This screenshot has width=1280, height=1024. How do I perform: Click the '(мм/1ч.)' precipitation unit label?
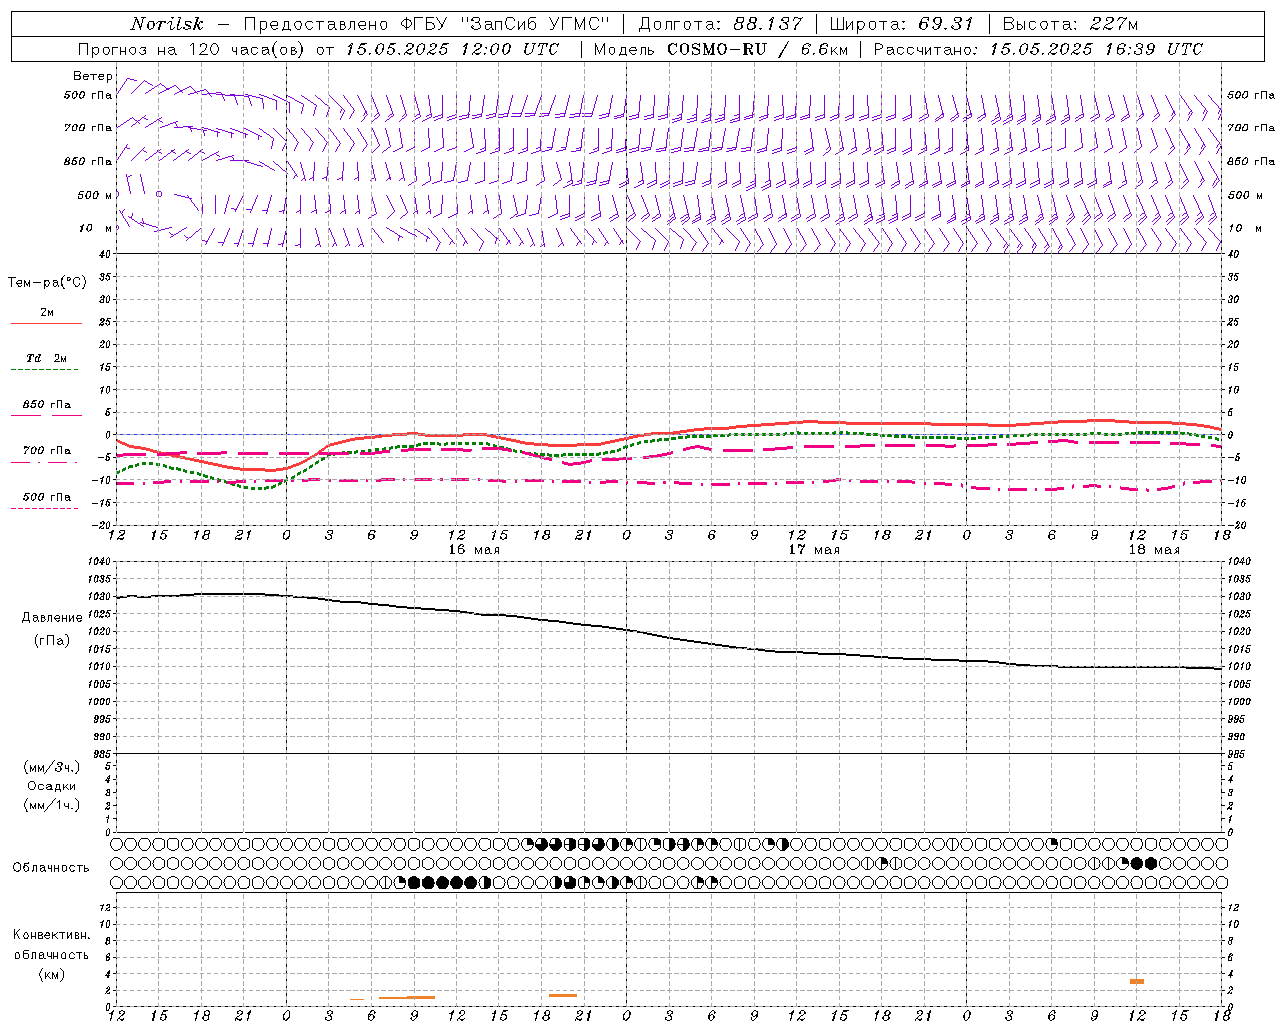point(52,805)
